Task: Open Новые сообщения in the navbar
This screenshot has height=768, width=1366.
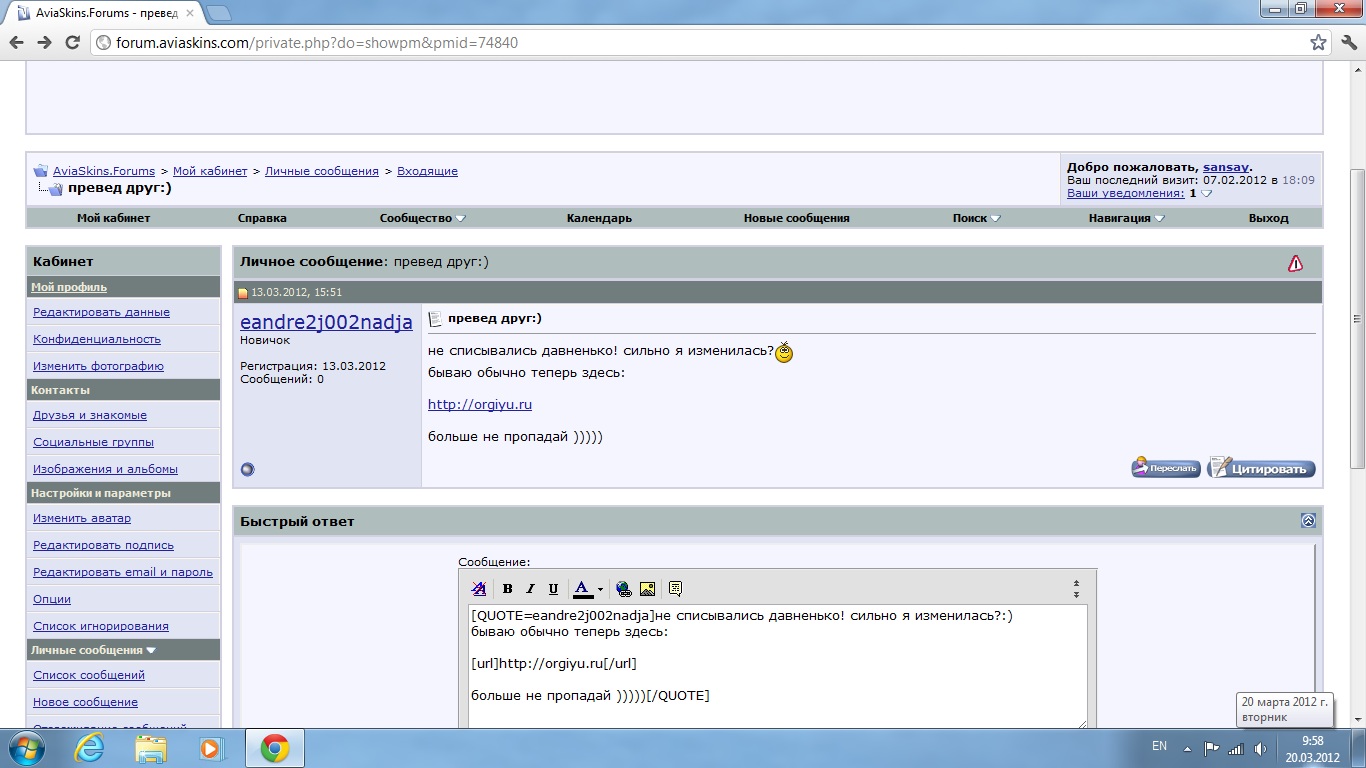Action: 797,218
